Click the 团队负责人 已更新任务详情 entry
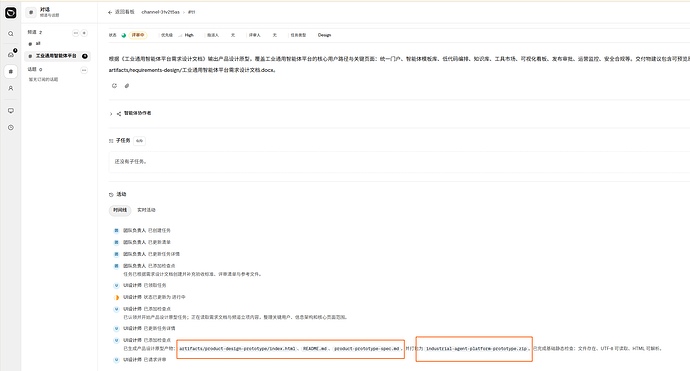690x371 pixels. pos(151,254)
